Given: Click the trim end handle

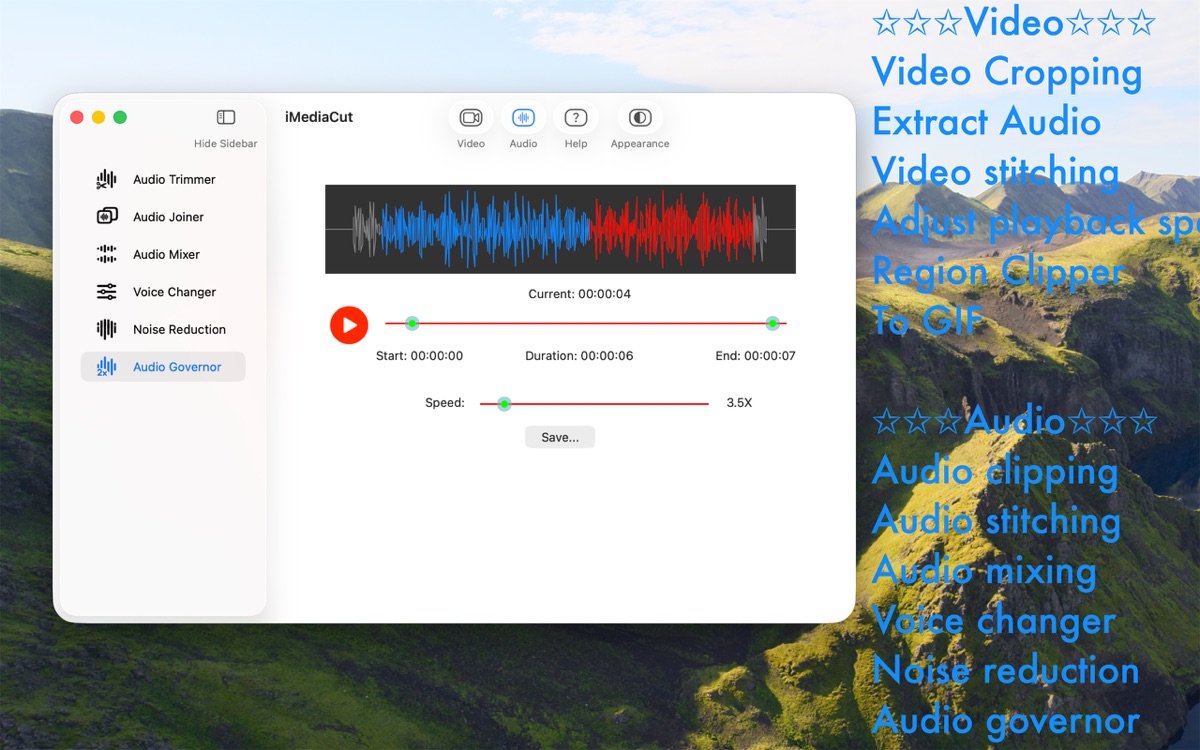Looking at the screenshot, I should (x=772, y=323).
